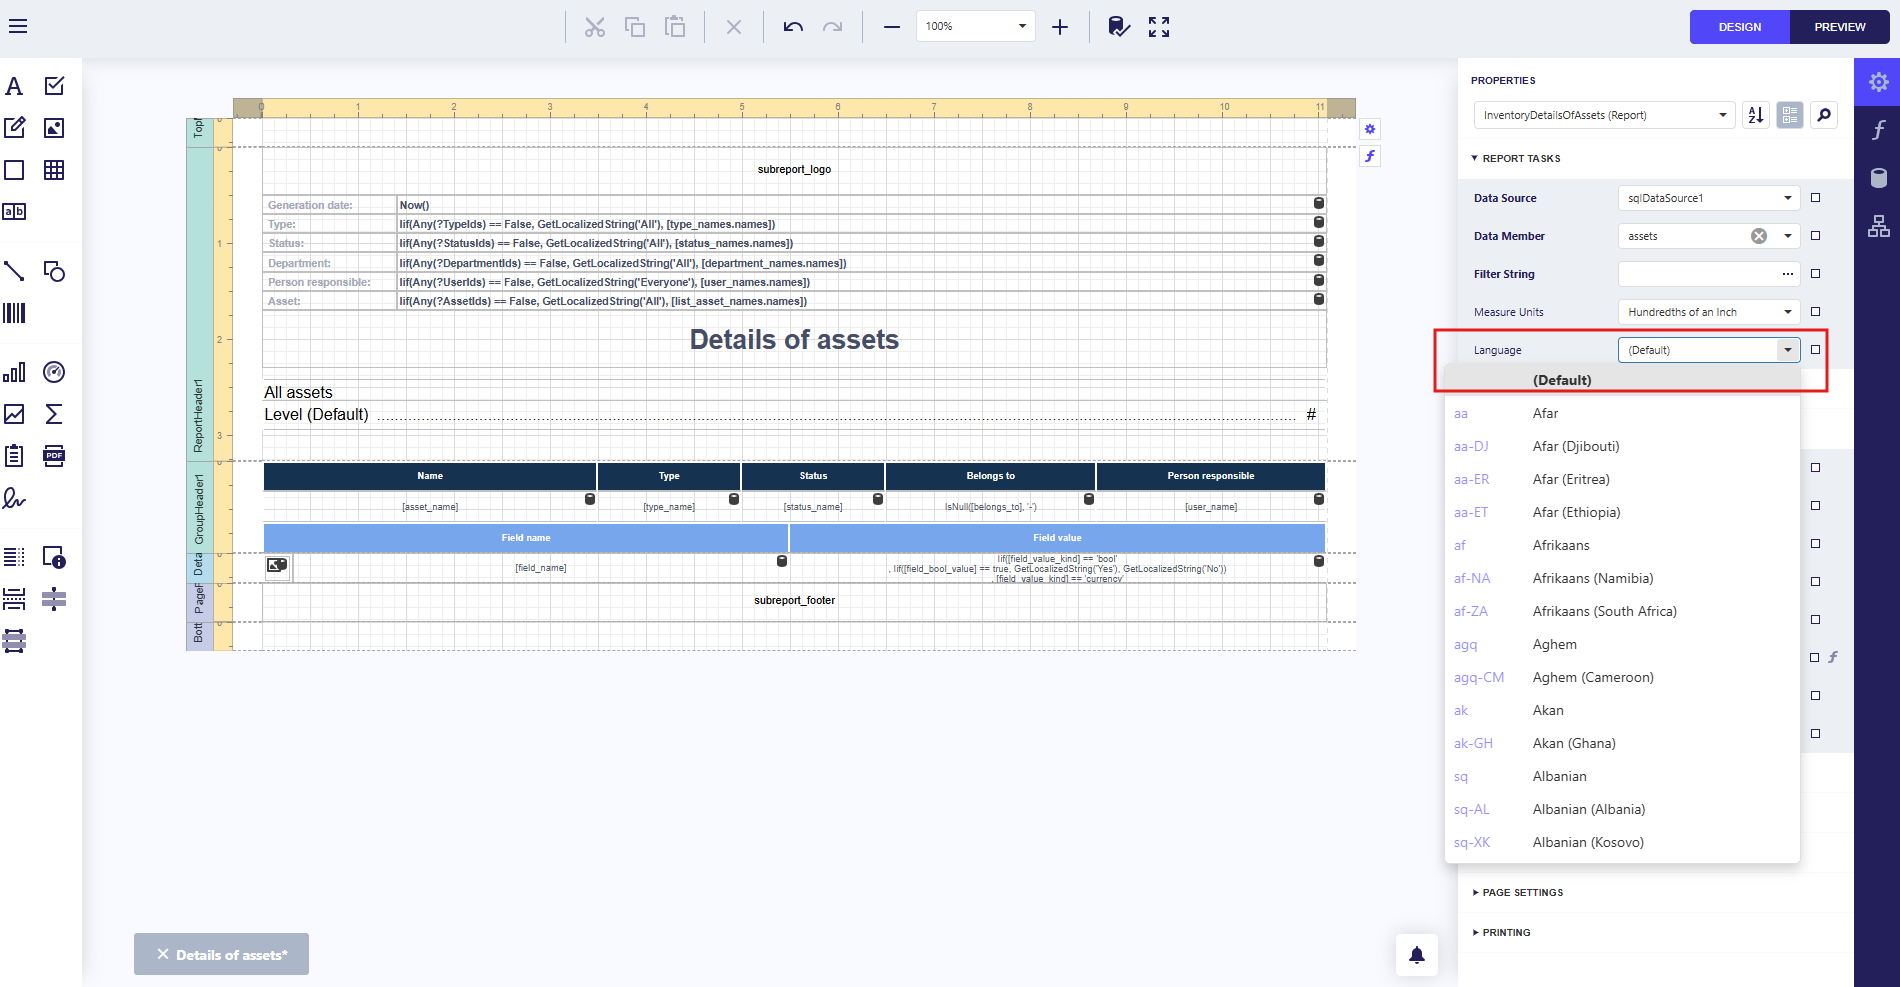Select the Table tool in toolbox
1900x987 pixels.
pyautogui.click(x=54, y=170)
